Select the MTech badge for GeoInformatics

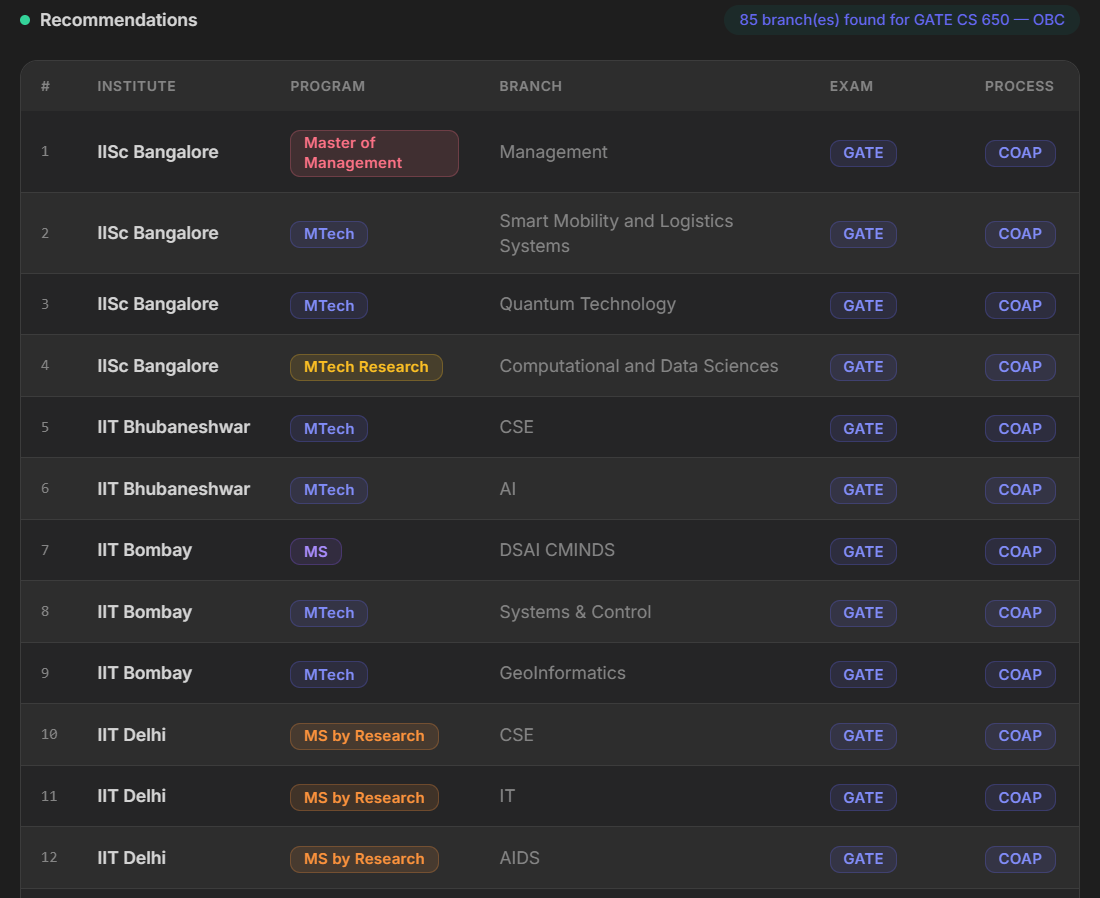pyautogui.click(x=328, y=674)
